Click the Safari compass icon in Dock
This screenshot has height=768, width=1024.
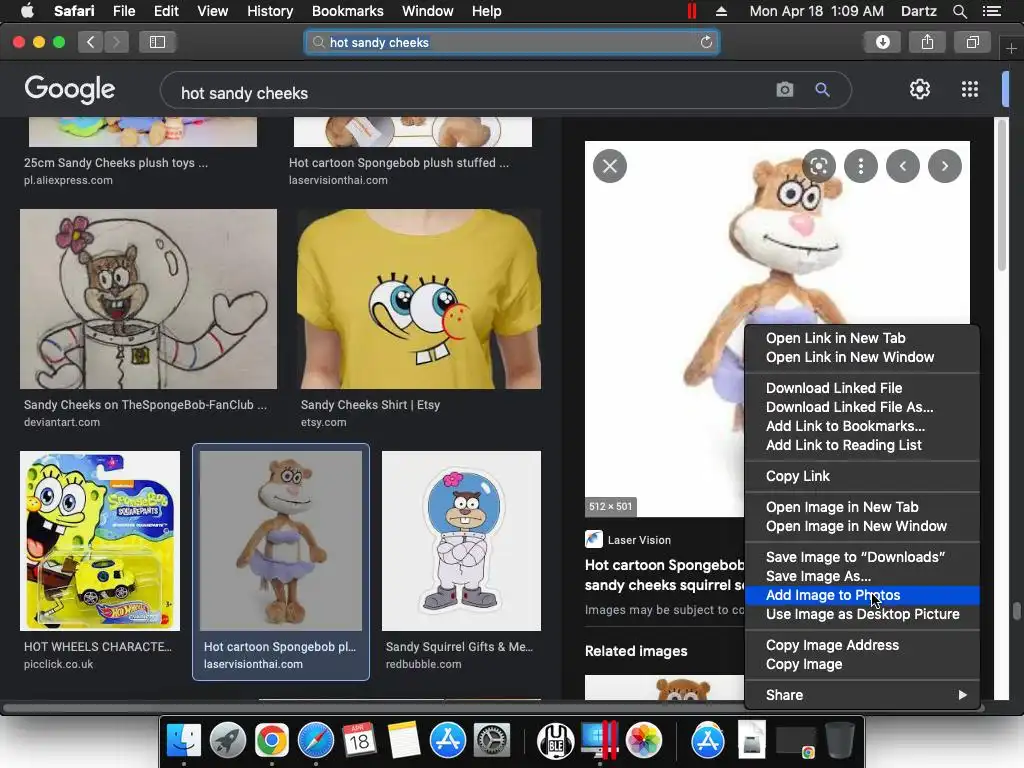point(315,740)
